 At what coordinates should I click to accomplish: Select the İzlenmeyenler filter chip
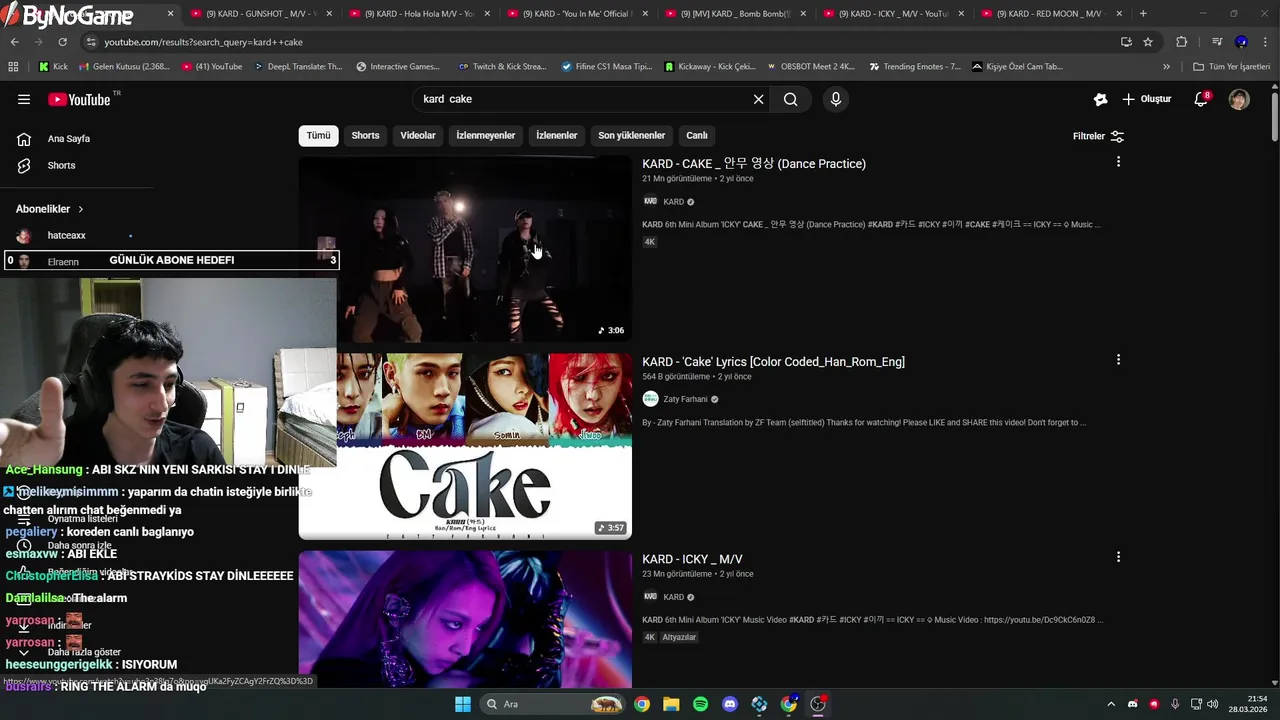tap(486, 136)
